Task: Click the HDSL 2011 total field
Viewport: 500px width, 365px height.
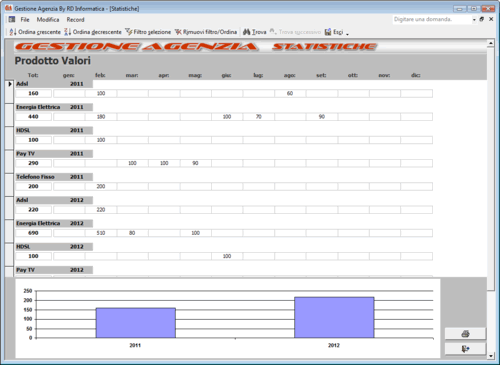Action: pos(33,140)
